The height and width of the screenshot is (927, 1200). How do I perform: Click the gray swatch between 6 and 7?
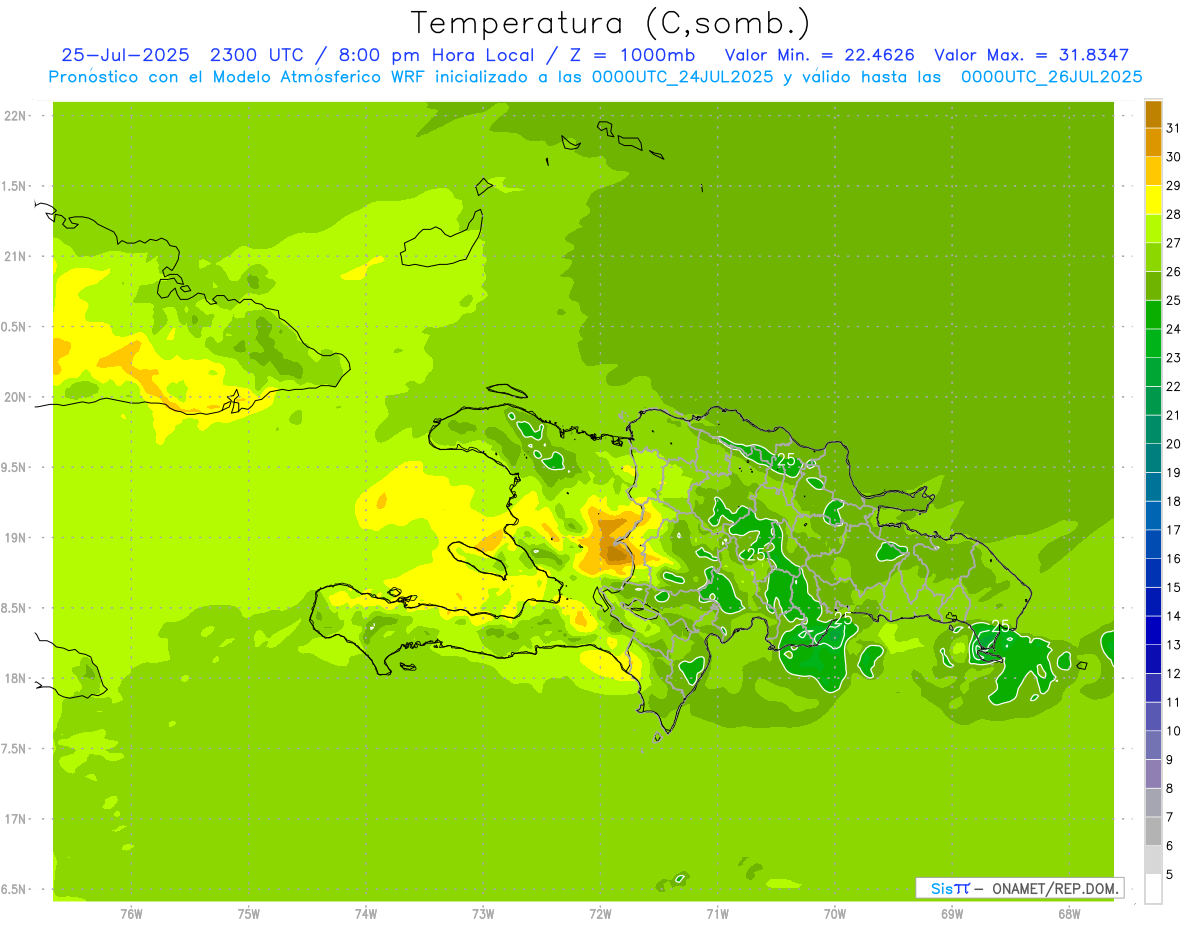click(1153, 832)
